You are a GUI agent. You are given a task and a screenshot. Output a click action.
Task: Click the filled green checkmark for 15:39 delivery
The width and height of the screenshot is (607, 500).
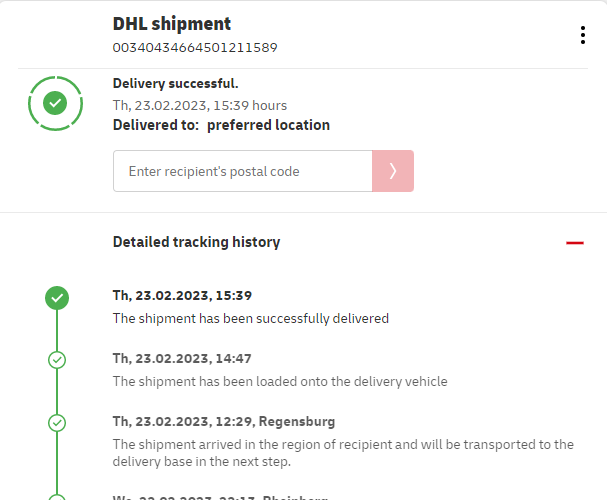57,297
